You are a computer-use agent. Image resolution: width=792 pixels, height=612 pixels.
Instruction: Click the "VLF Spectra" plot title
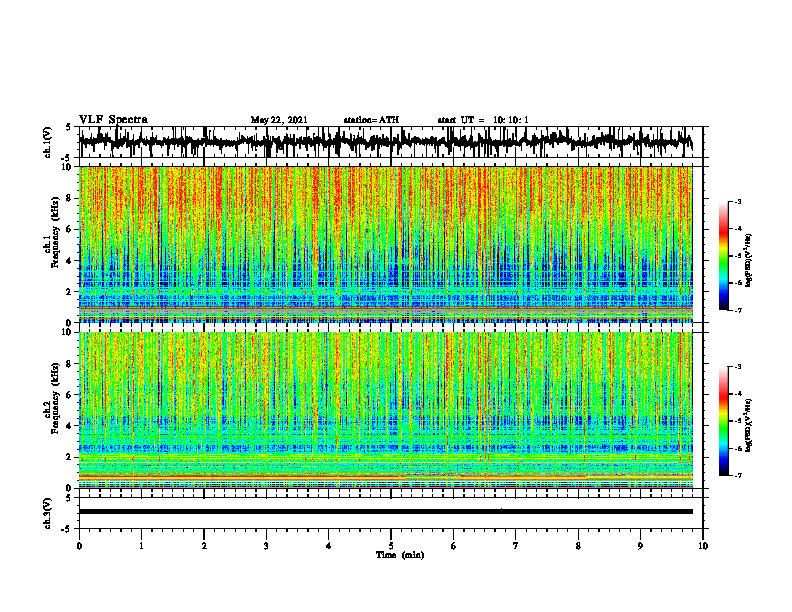pos(113,120)
